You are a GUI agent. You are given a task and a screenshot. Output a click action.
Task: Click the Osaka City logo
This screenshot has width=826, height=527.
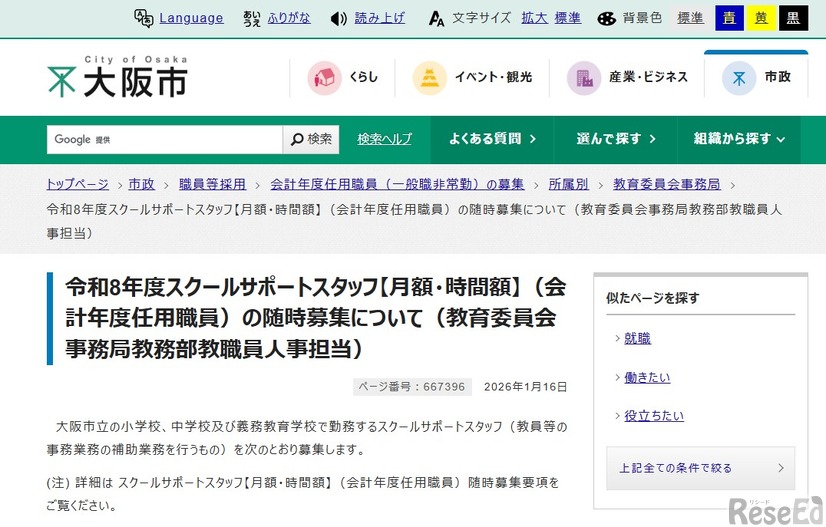click(117, 77)
